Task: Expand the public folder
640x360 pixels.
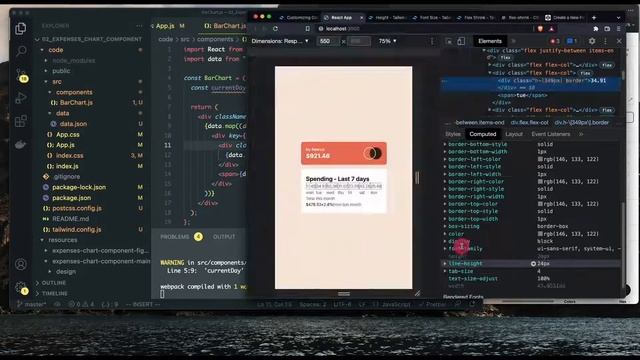Action: (46, 71)
